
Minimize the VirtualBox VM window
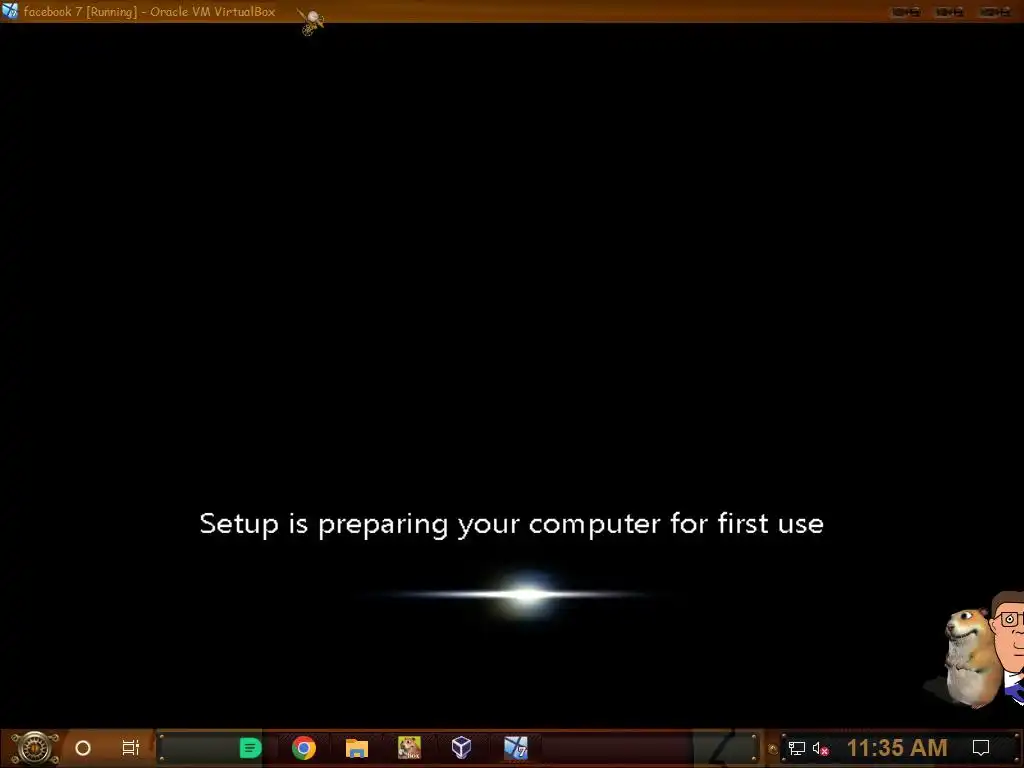pyautogui.click(x=905, y=12)
